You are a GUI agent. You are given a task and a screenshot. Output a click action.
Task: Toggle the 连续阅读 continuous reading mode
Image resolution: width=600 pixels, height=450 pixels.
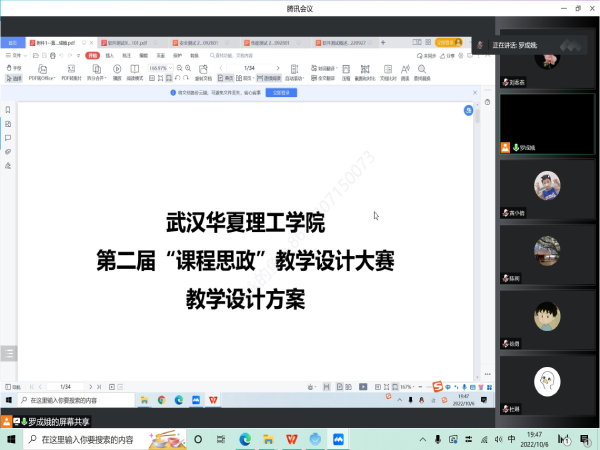[271, 77]
